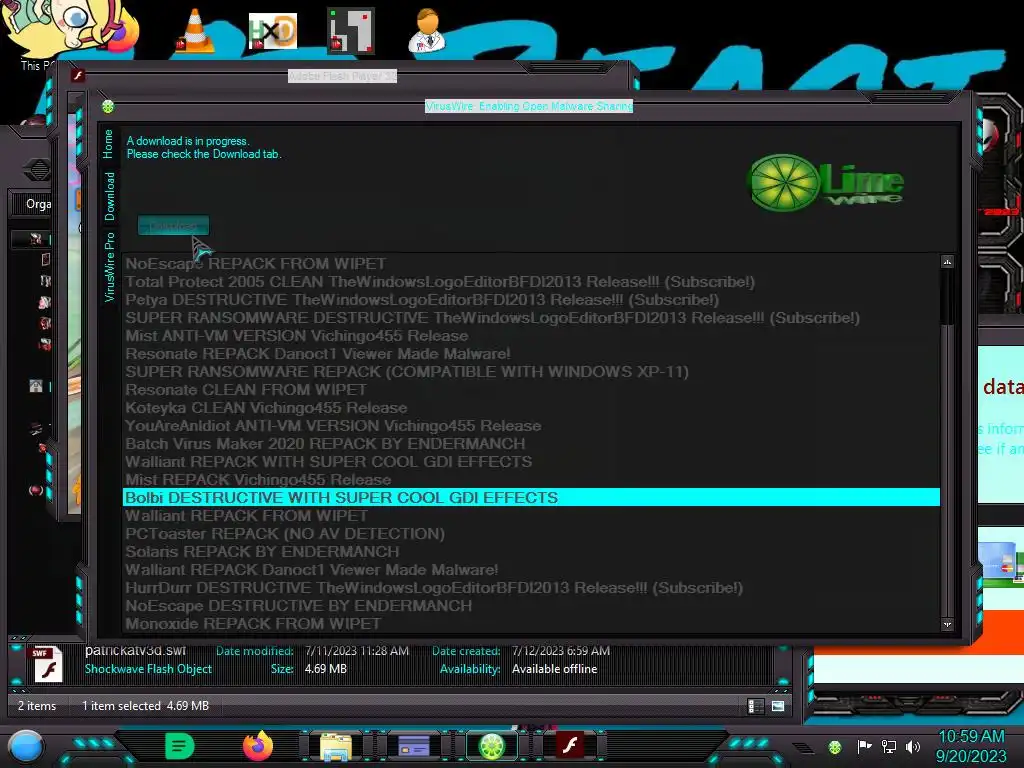
Task: Open the Start orb
Action: (x=26, y=746)
